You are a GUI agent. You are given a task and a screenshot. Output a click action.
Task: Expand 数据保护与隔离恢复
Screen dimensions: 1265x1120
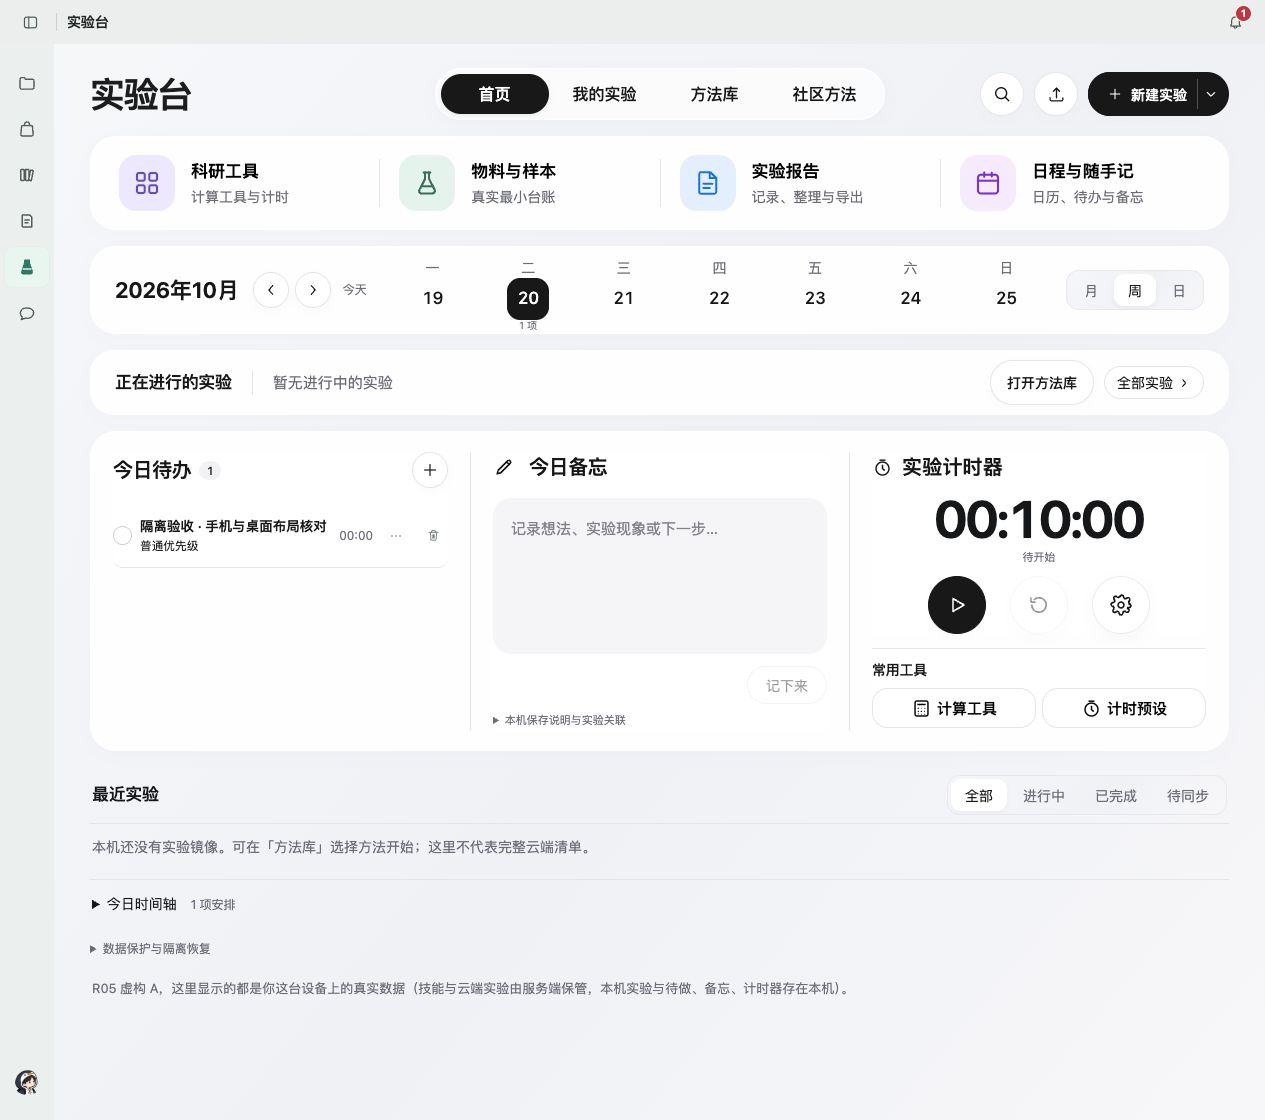pos(150,948)
